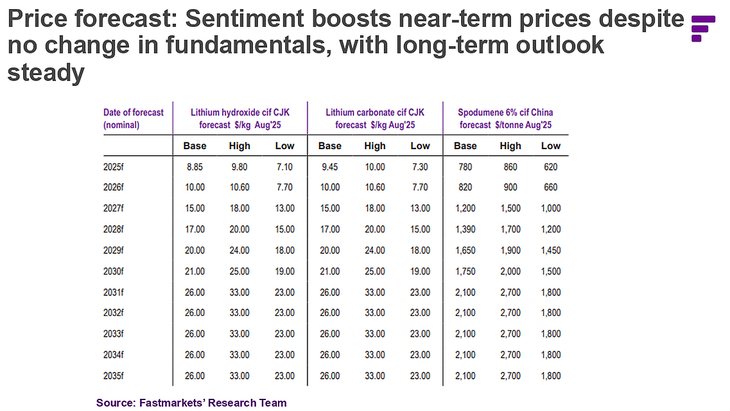Image resolution: width=730 pixels, height=411 pixels.
Task: Click the 1,650 spodumene value for 2029f
Action: pos(464,249)
